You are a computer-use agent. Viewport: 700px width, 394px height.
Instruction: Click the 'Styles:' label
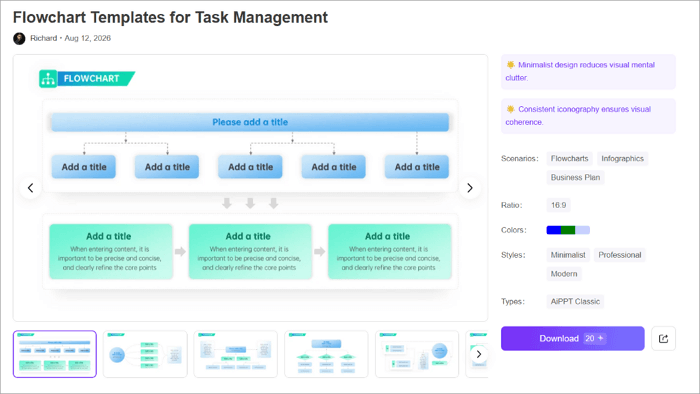pos(513,255)
